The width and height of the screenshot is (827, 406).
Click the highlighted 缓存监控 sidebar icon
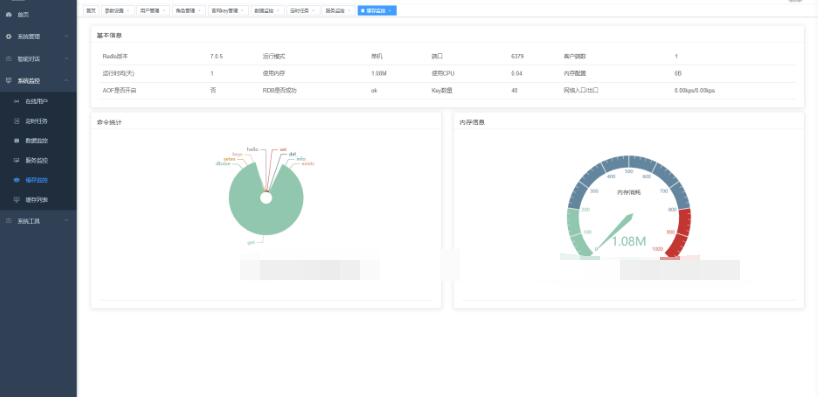[16, 180]
